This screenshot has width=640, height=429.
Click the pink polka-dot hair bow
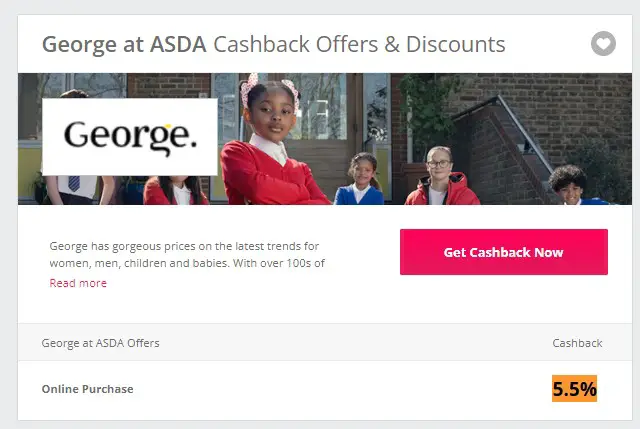coord(249,88)
